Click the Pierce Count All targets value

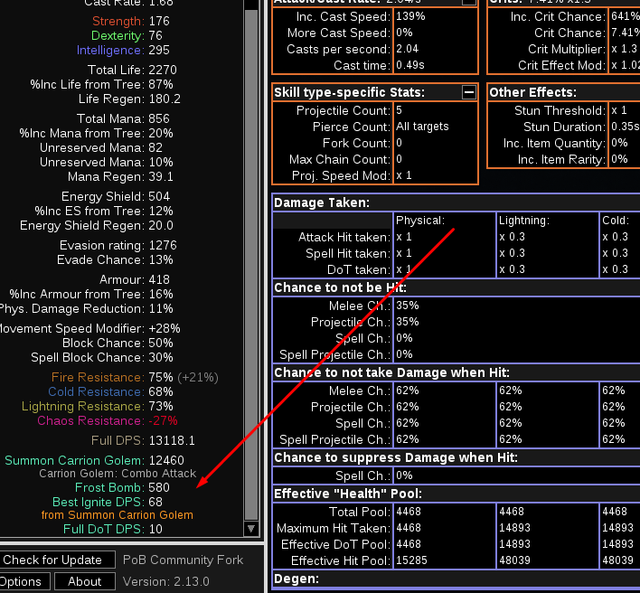422,127
